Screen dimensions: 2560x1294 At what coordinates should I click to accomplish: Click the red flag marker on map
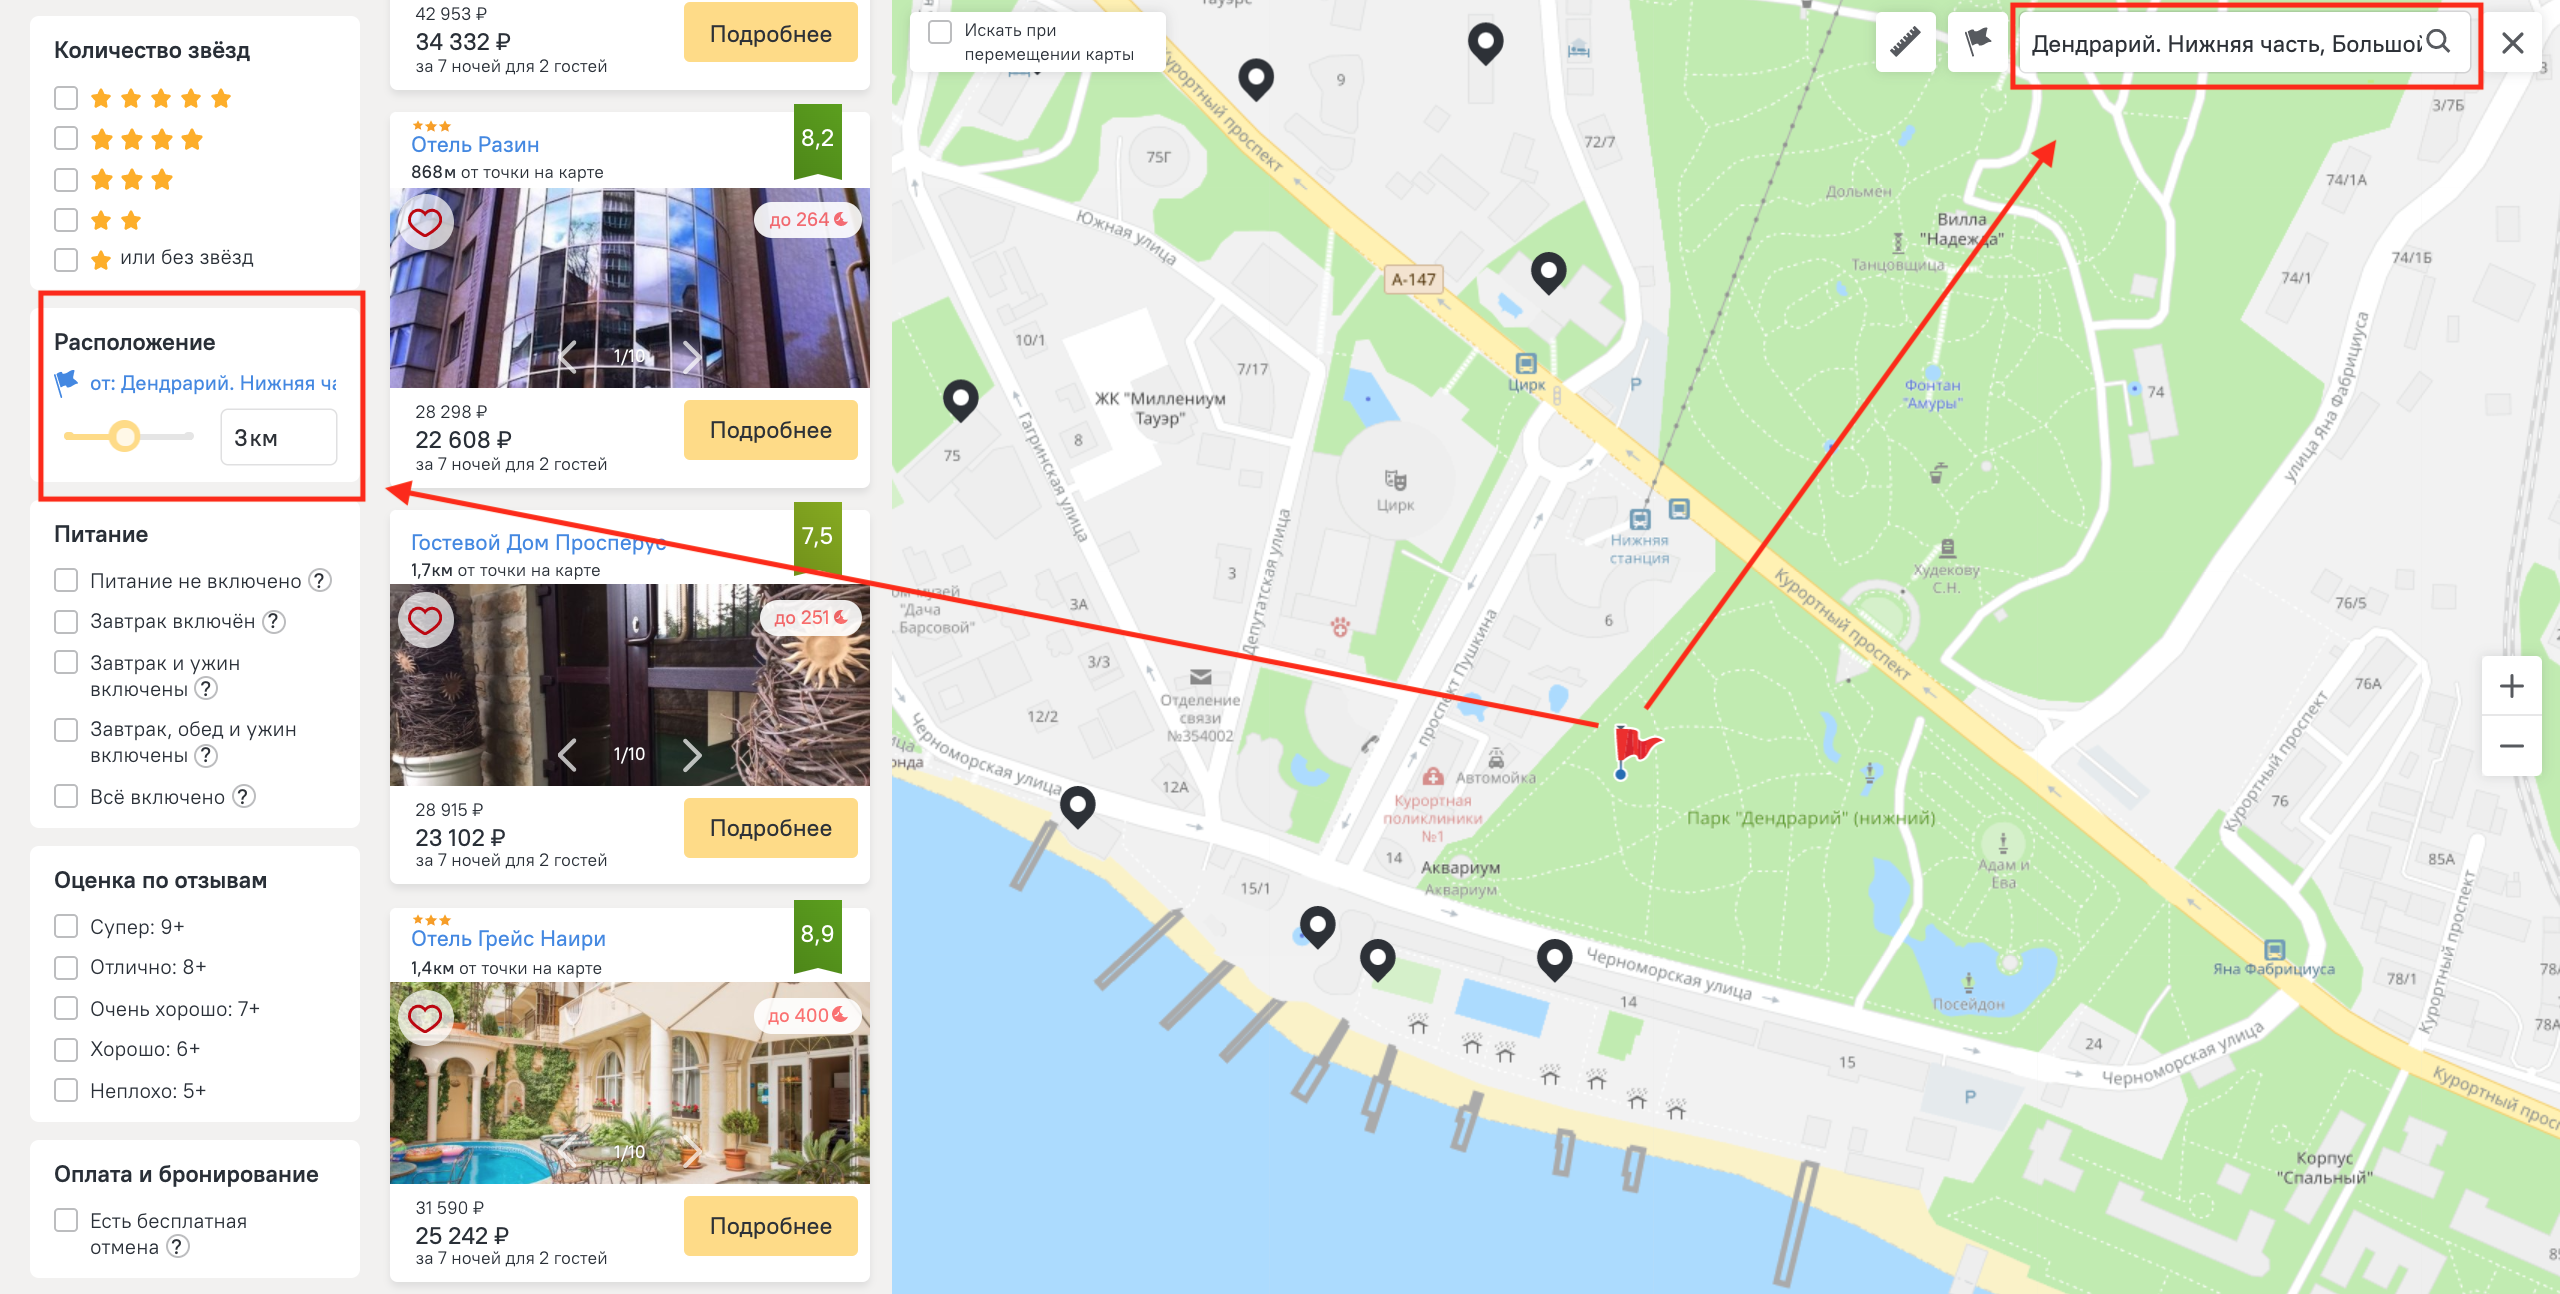point(1634,751)
